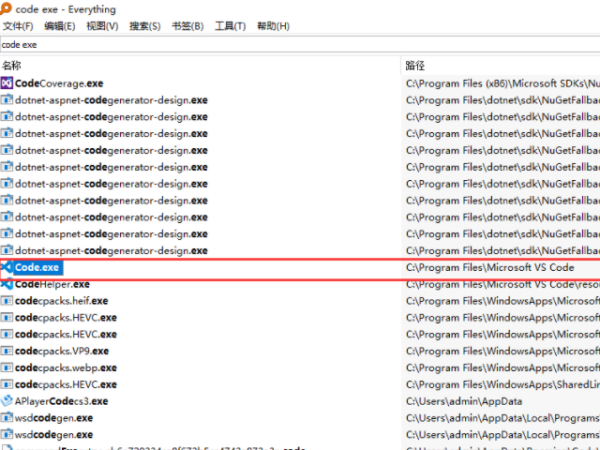
Task: Select the APlayerCodecs3.exe file name
Action: click(62, 401)
